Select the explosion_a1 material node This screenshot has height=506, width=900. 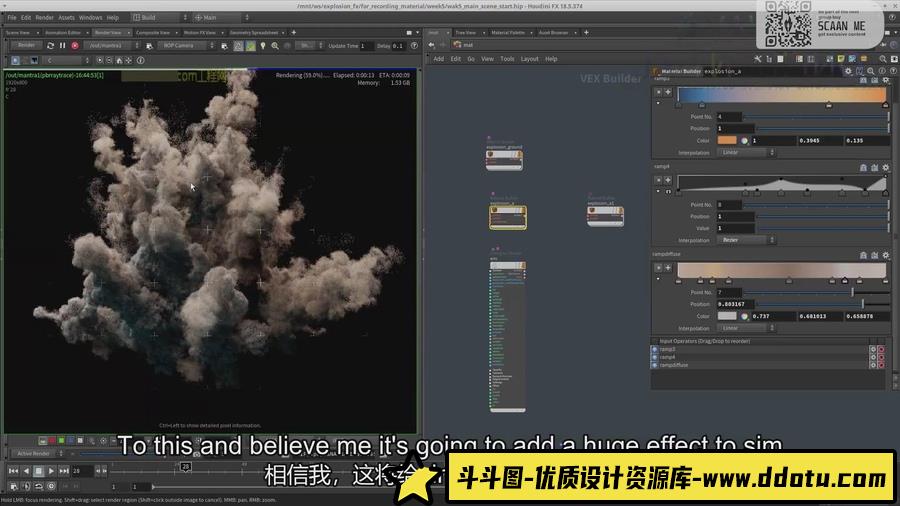[605, 216]
